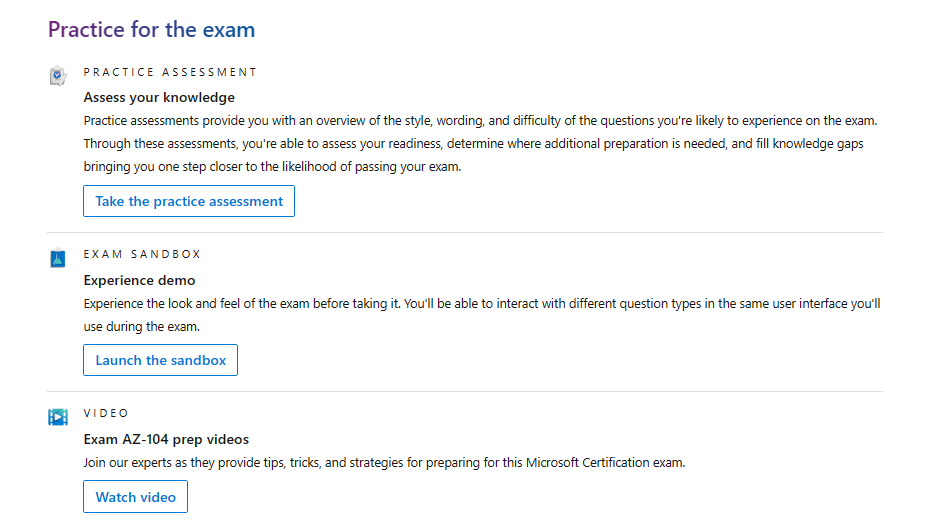942x530 pixels.
Task: Select the Assess your knowledge heading
Action: 159,97
